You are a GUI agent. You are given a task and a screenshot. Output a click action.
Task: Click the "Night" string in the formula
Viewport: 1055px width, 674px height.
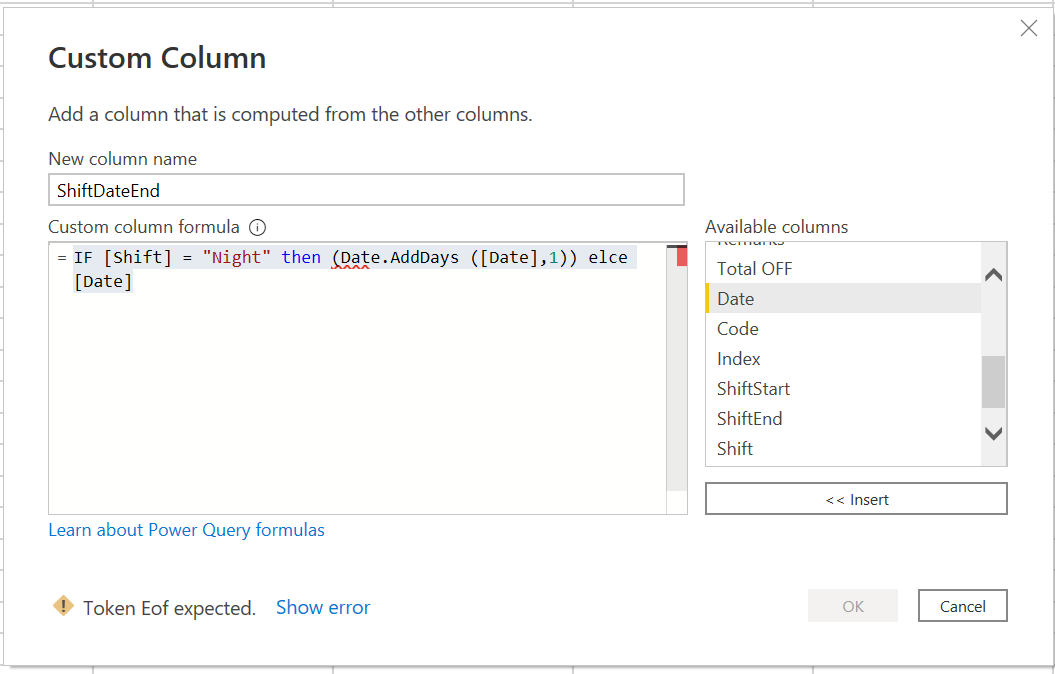pos(236,258)
